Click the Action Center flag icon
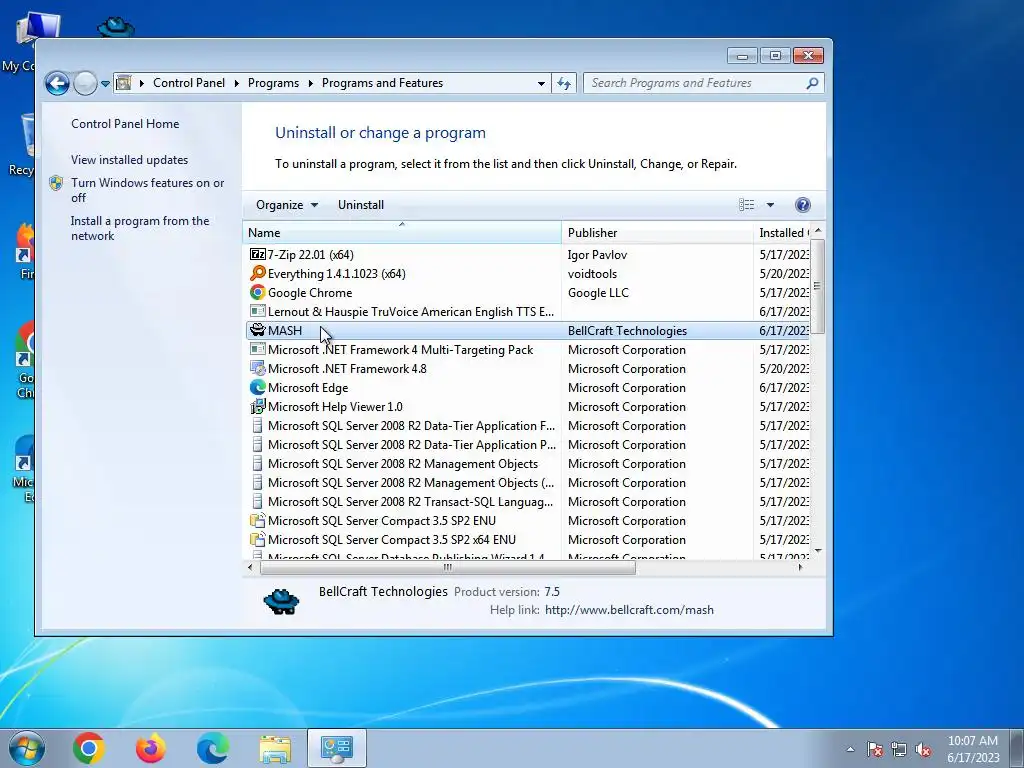 click(874, 749)
